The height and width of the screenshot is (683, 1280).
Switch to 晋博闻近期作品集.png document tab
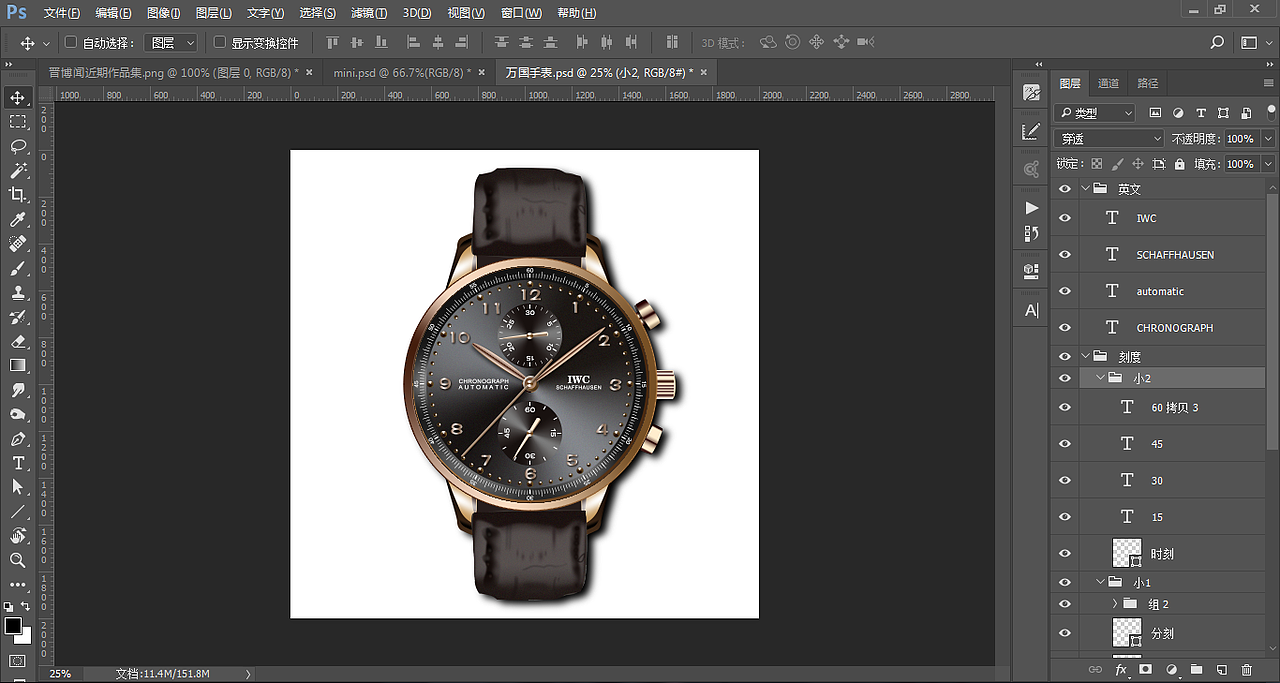coord(175,73)
